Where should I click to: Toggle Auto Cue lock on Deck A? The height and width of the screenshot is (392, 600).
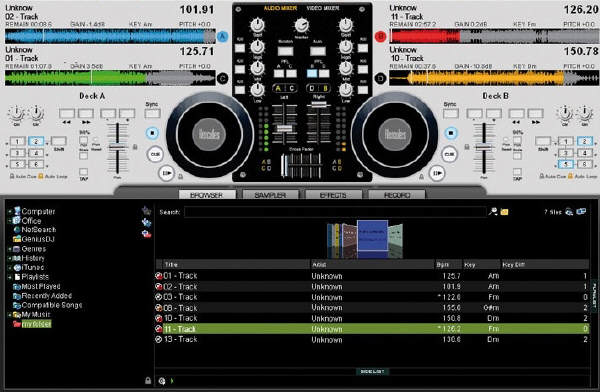pyautogui.click(x=12, y=176)
